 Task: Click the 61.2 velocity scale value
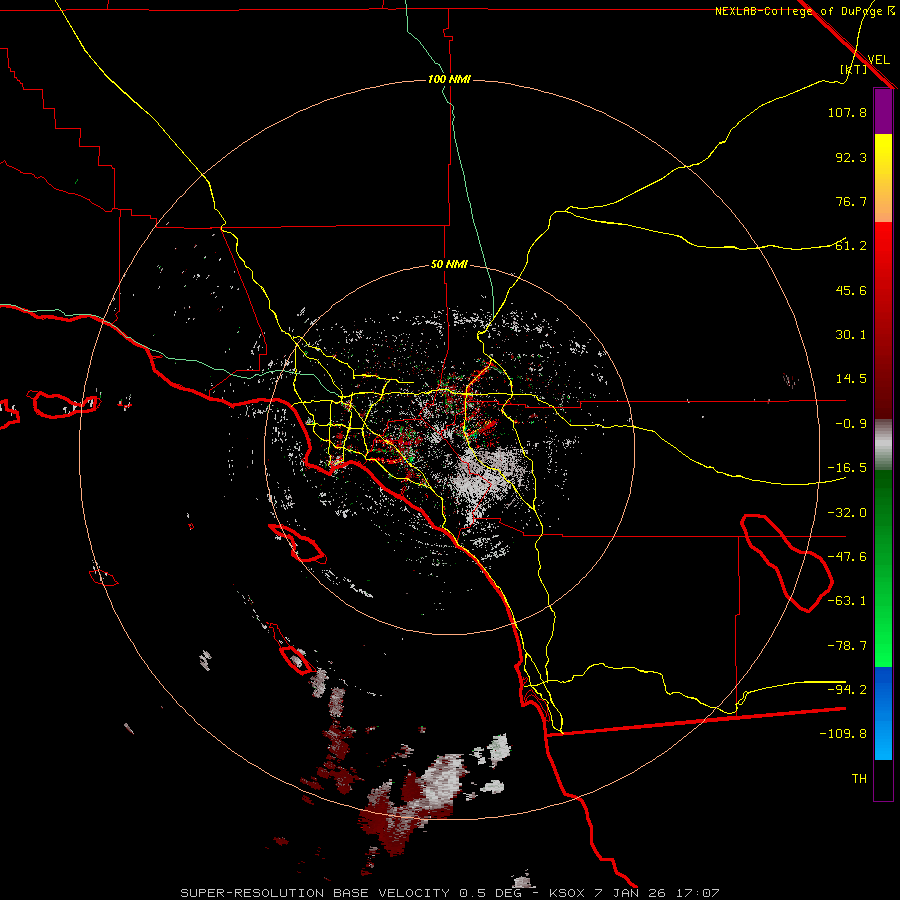tap(851, 246)
